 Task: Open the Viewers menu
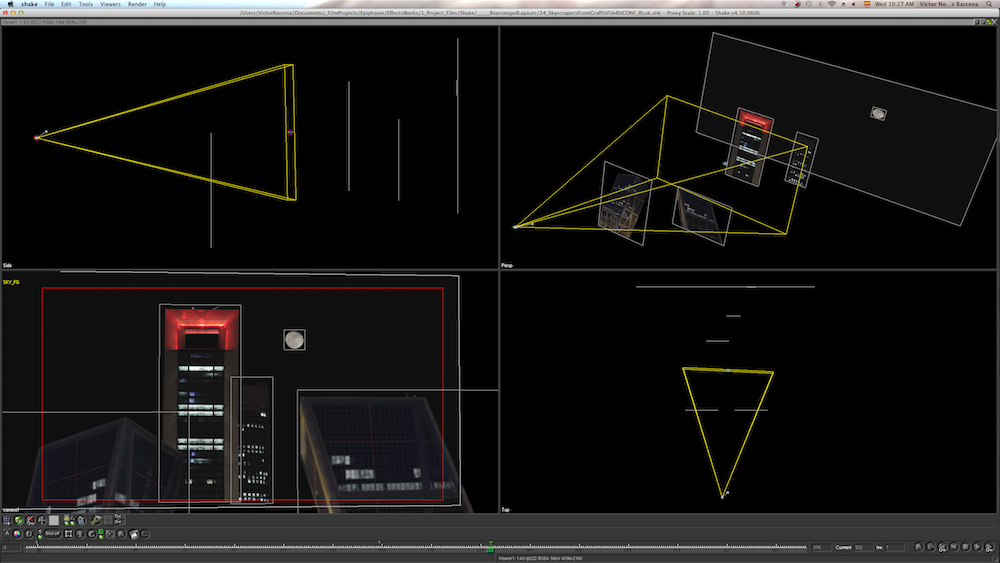110,5
